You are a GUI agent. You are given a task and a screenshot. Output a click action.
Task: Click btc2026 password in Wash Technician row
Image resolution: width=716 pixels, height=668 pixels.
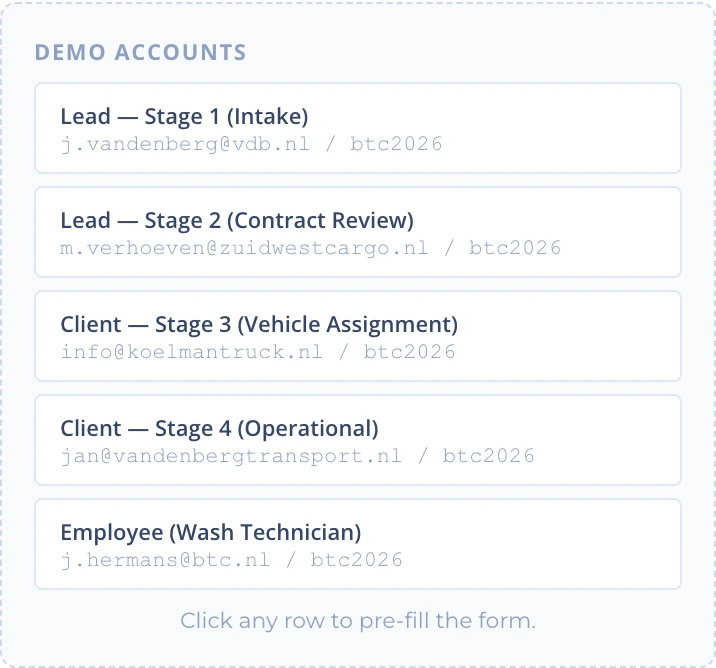click(357, 560)
